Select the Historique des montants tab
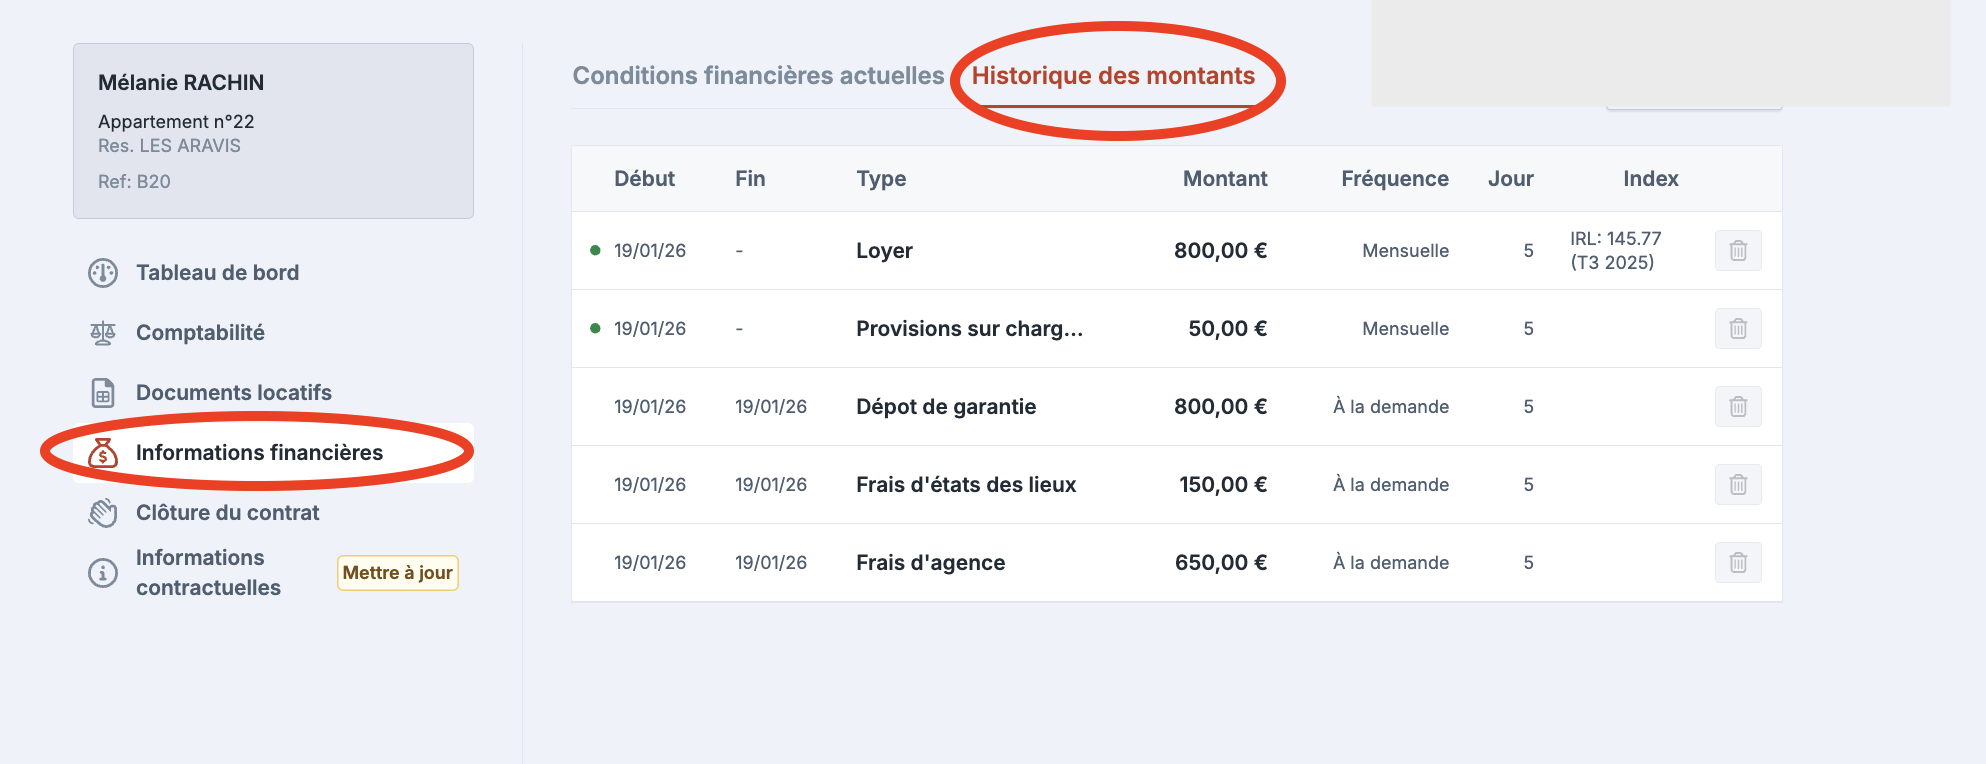 pos(1113,76)
